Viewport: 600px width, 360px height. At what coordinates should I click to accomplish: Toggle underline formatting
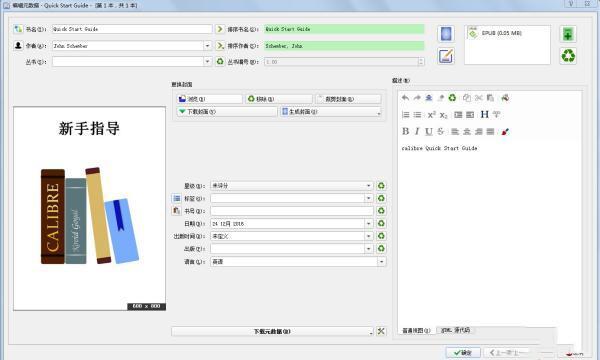point(429,132)
